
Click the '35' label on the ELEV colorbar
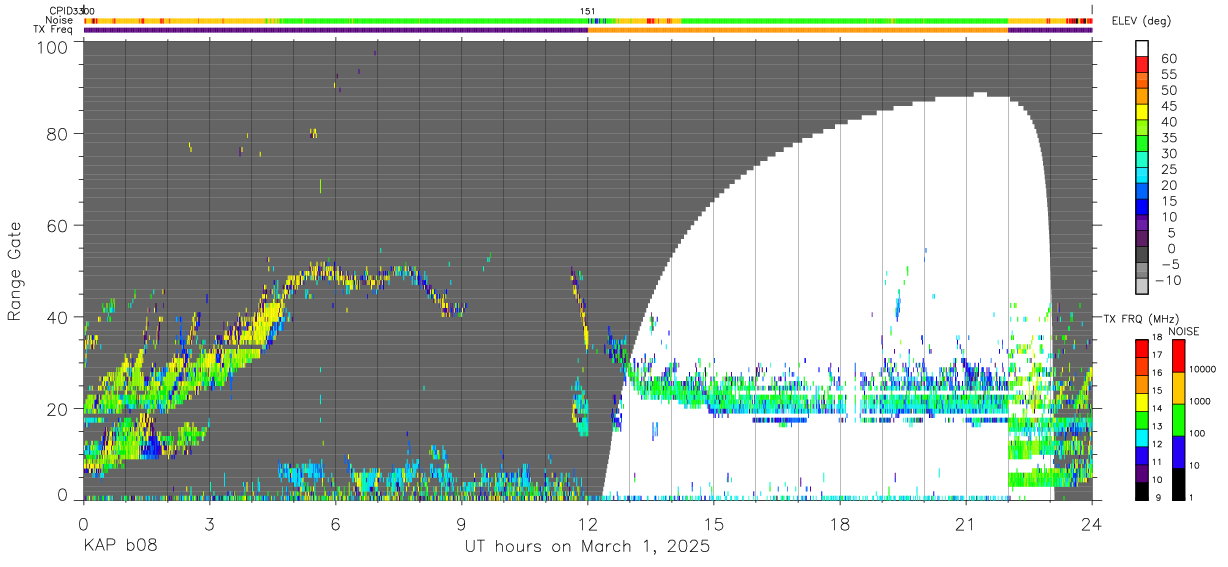point(1169,138)
